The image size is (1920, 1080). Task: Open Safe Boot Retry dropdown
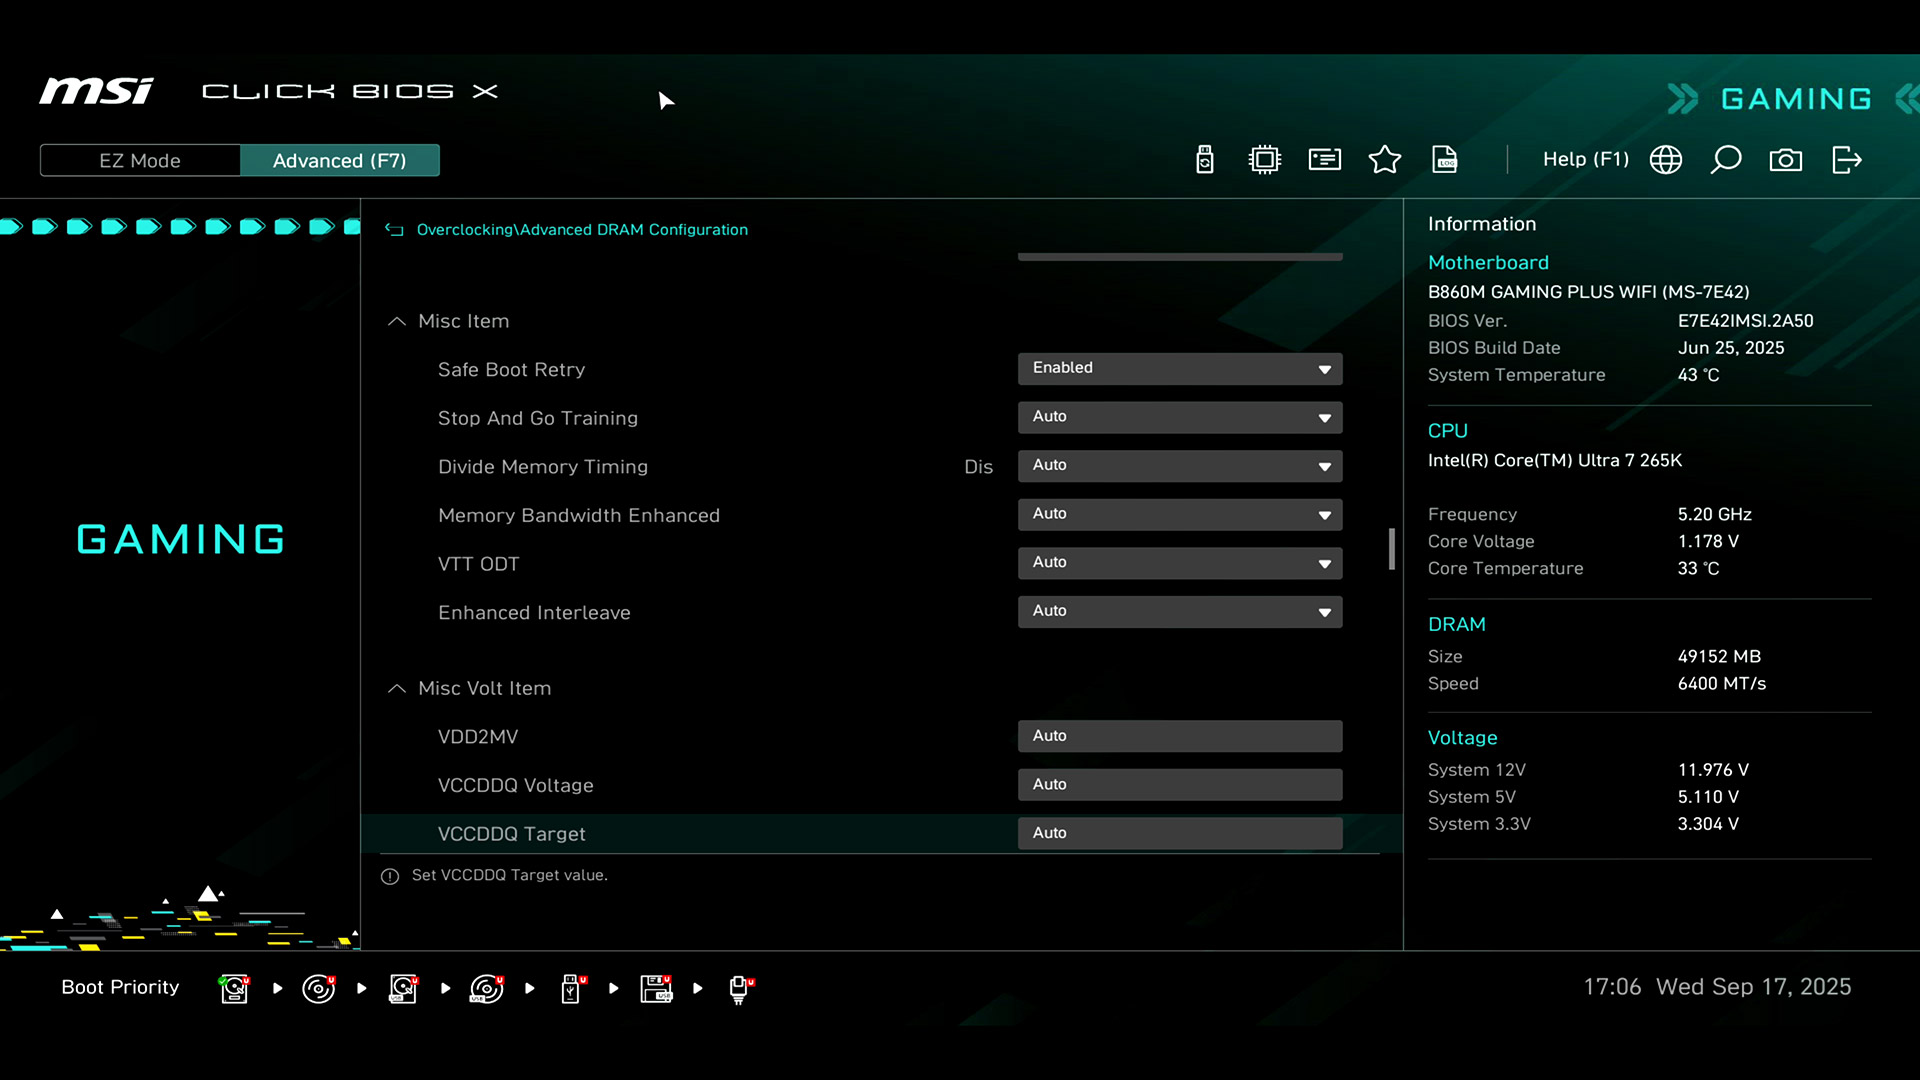click(x=1179, y=369)
